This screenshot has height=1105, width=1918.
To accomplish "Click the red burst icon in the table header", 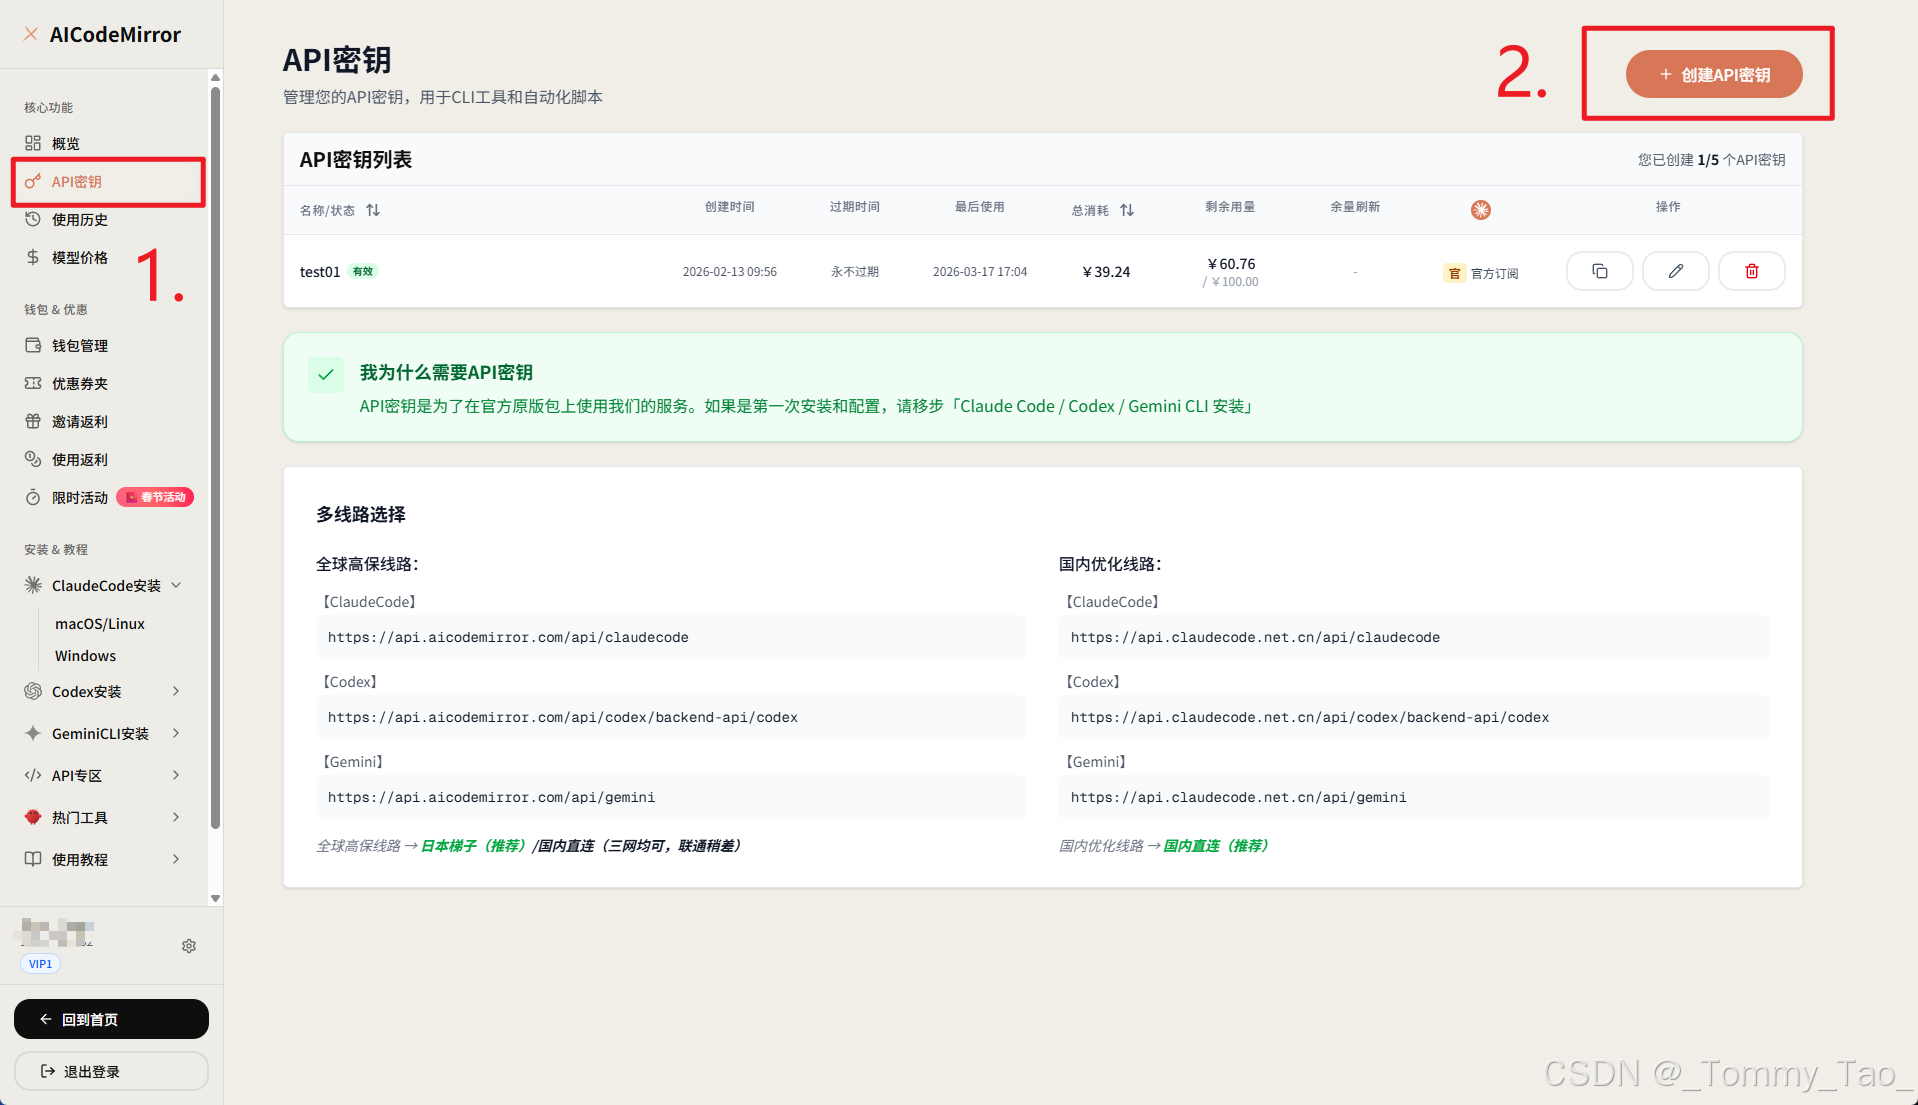I will (1480, 210).
